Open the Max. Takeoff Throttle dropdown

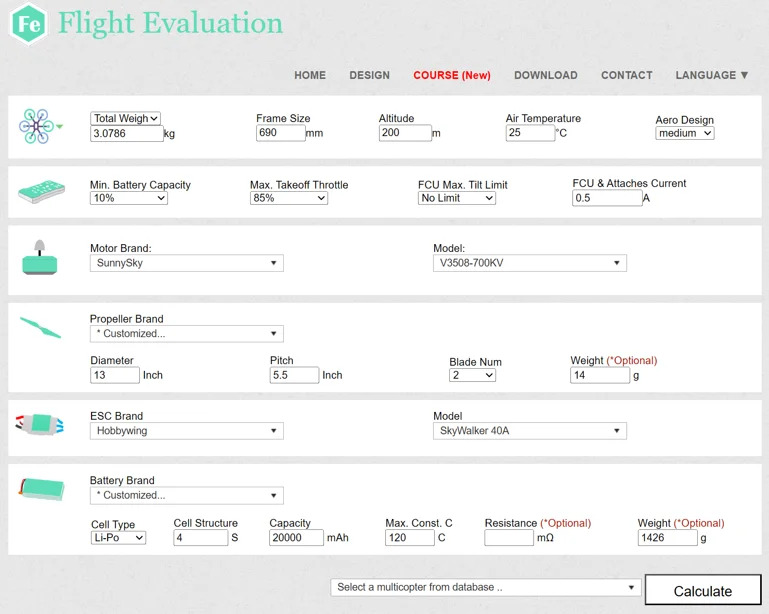point(289,198)
